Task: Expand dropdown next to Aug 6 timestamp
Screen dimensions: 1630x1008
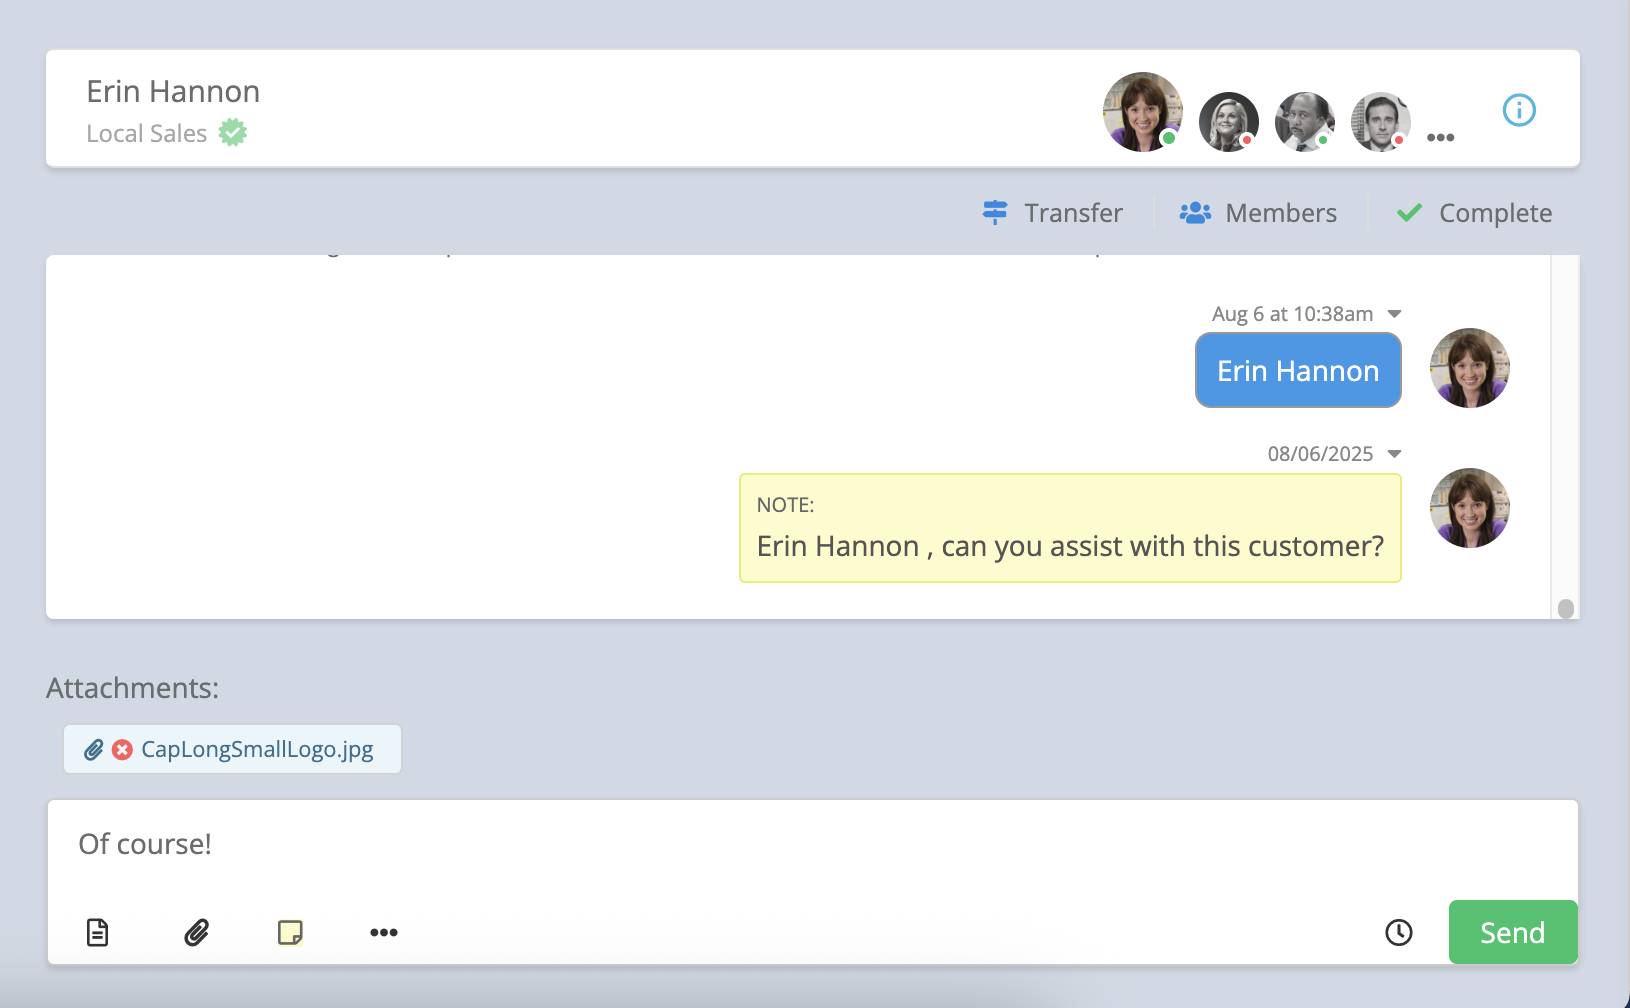Action: pyautogui.click(x=1395, y=314)
